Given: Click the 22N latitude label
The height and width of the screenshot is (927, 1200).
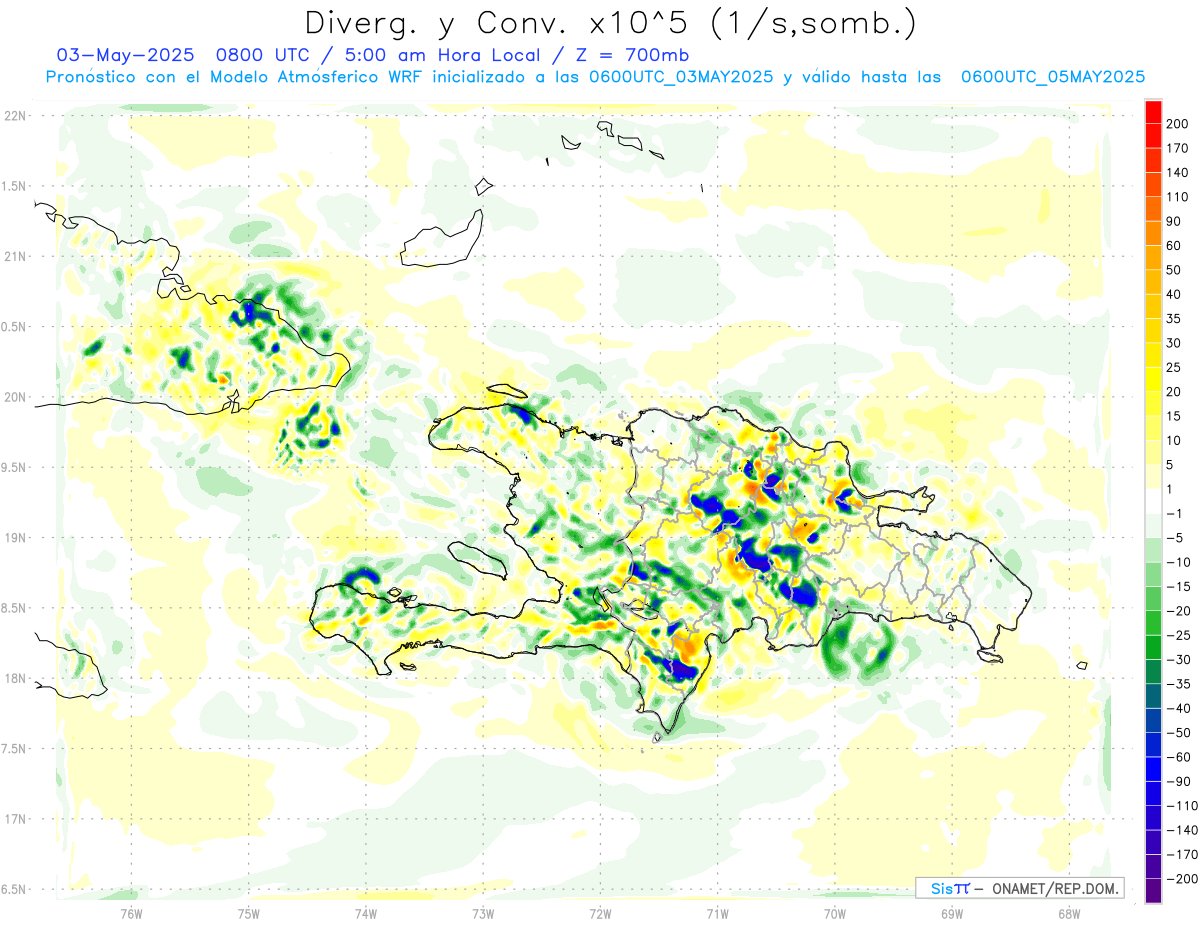Looking at the screenshot, I should (15, 116).
